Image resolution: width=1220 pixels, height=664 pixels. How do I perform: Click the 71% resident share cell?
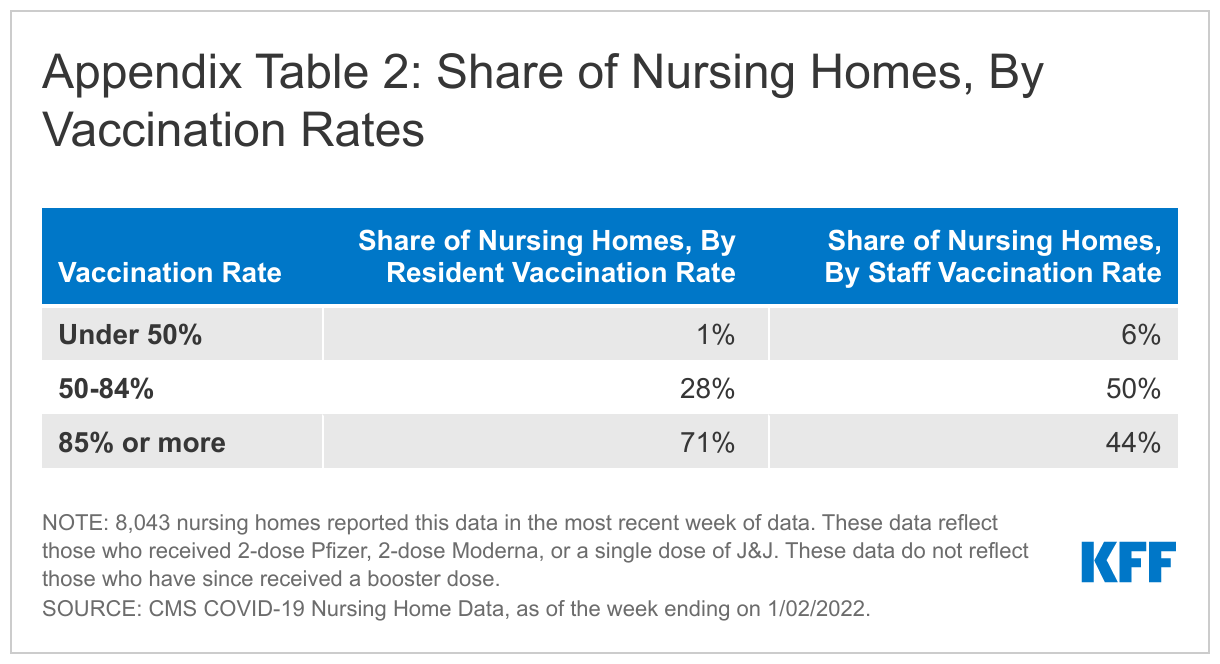(x=546, y=441)
